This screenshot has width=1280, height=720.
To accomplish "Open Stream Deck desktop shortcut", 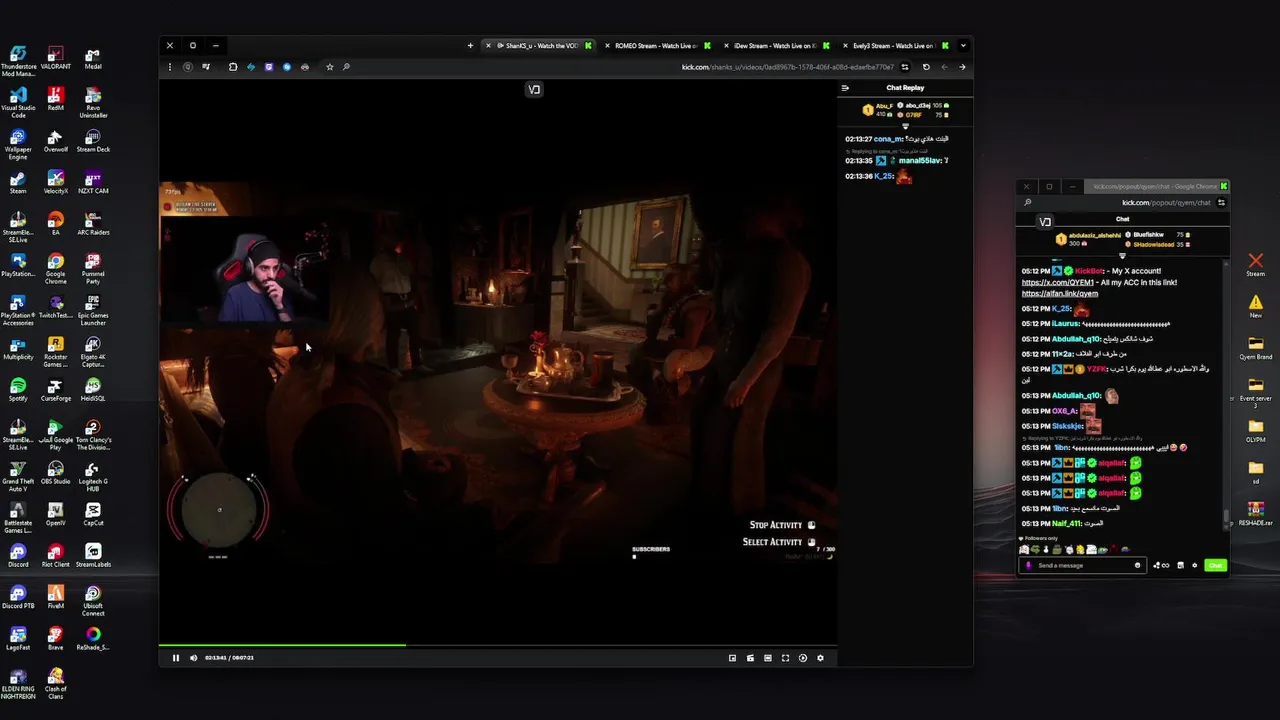I will coord(93,141).
